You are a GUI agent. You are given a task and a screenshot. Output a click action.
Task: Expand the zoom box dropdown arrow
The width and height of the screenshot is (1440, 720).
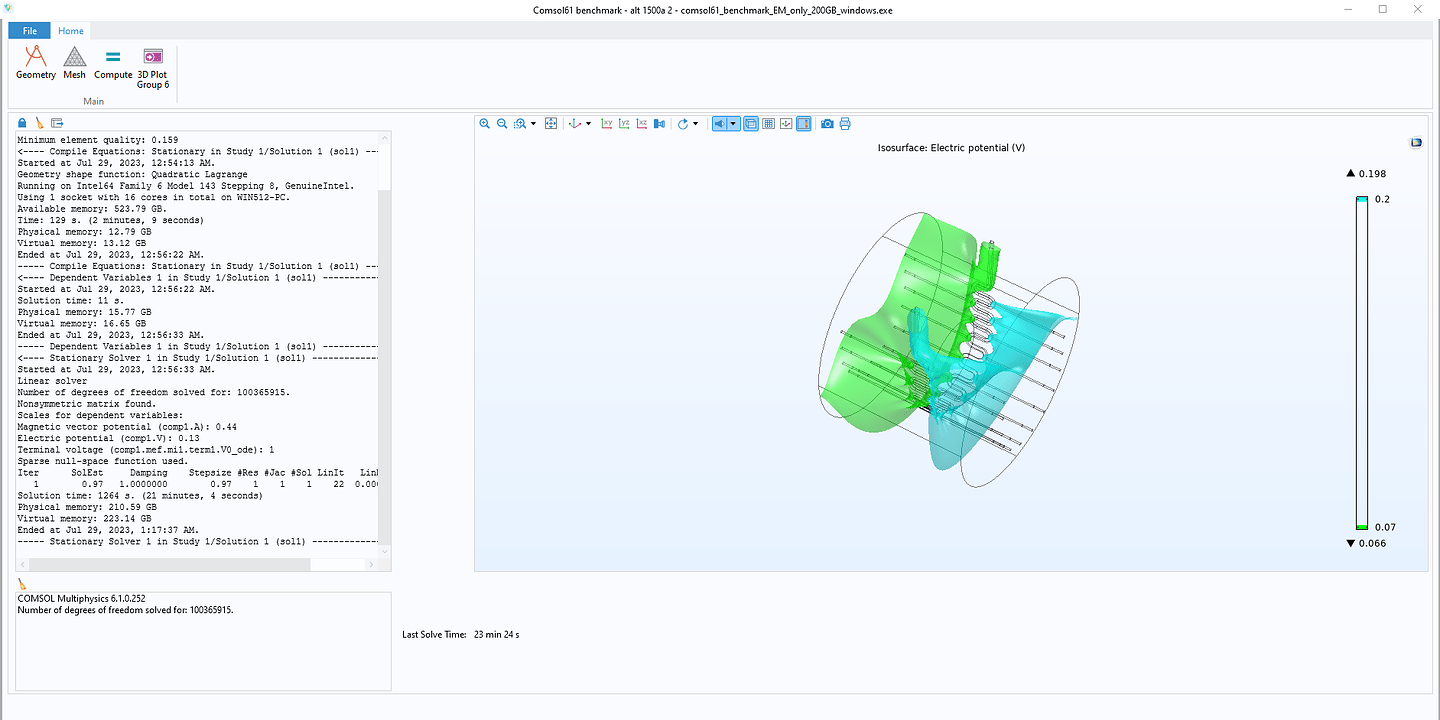[x=534, y=124]
